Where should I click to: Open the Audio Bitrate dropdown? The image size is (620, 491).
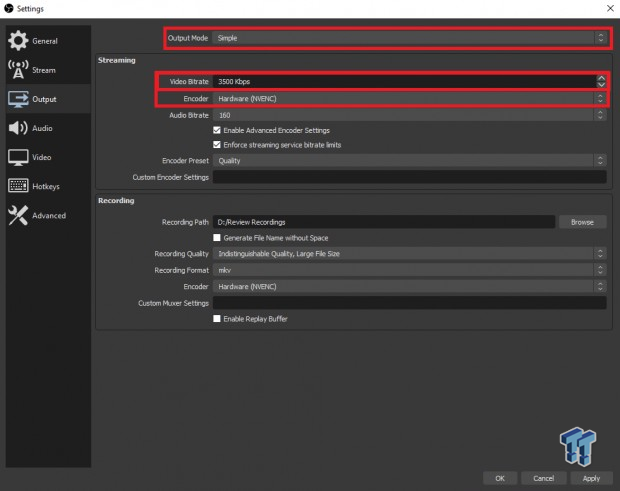point(409,115)
